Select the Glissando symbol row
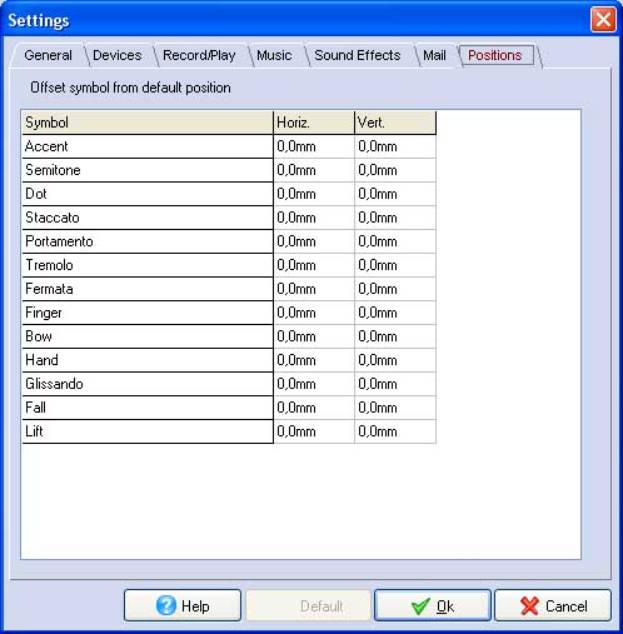The height and width of the screenshot is (634, 623). coord(148,384)
